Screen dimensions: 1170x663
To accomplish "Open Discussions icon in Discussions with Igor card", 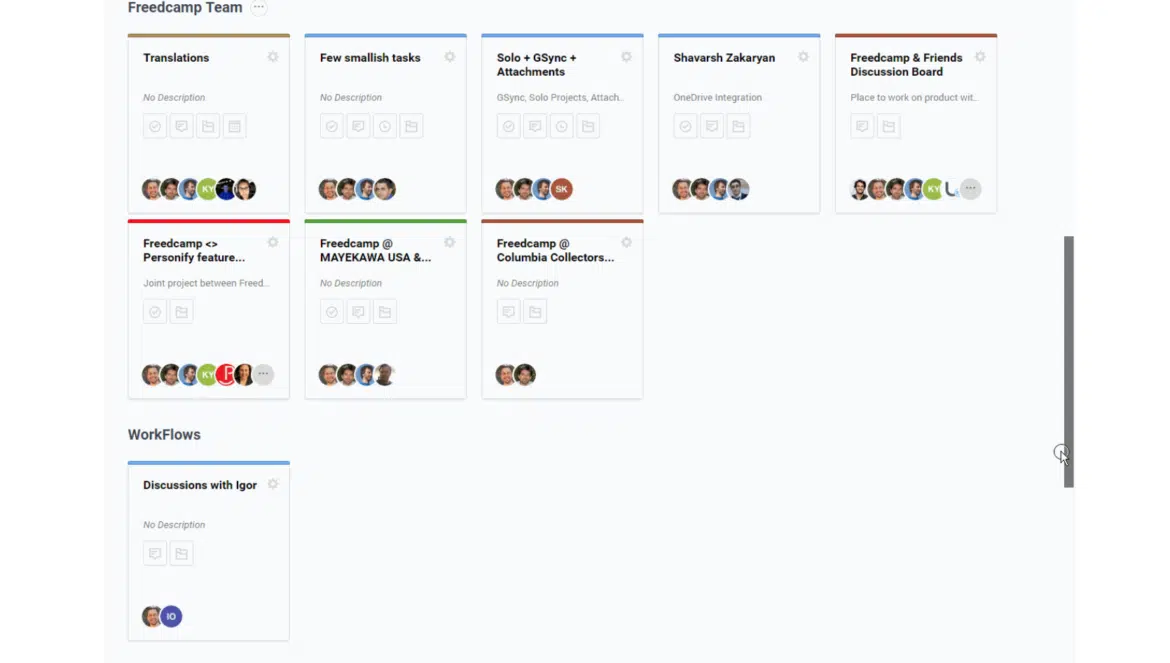I will click(x=155, y=554).
